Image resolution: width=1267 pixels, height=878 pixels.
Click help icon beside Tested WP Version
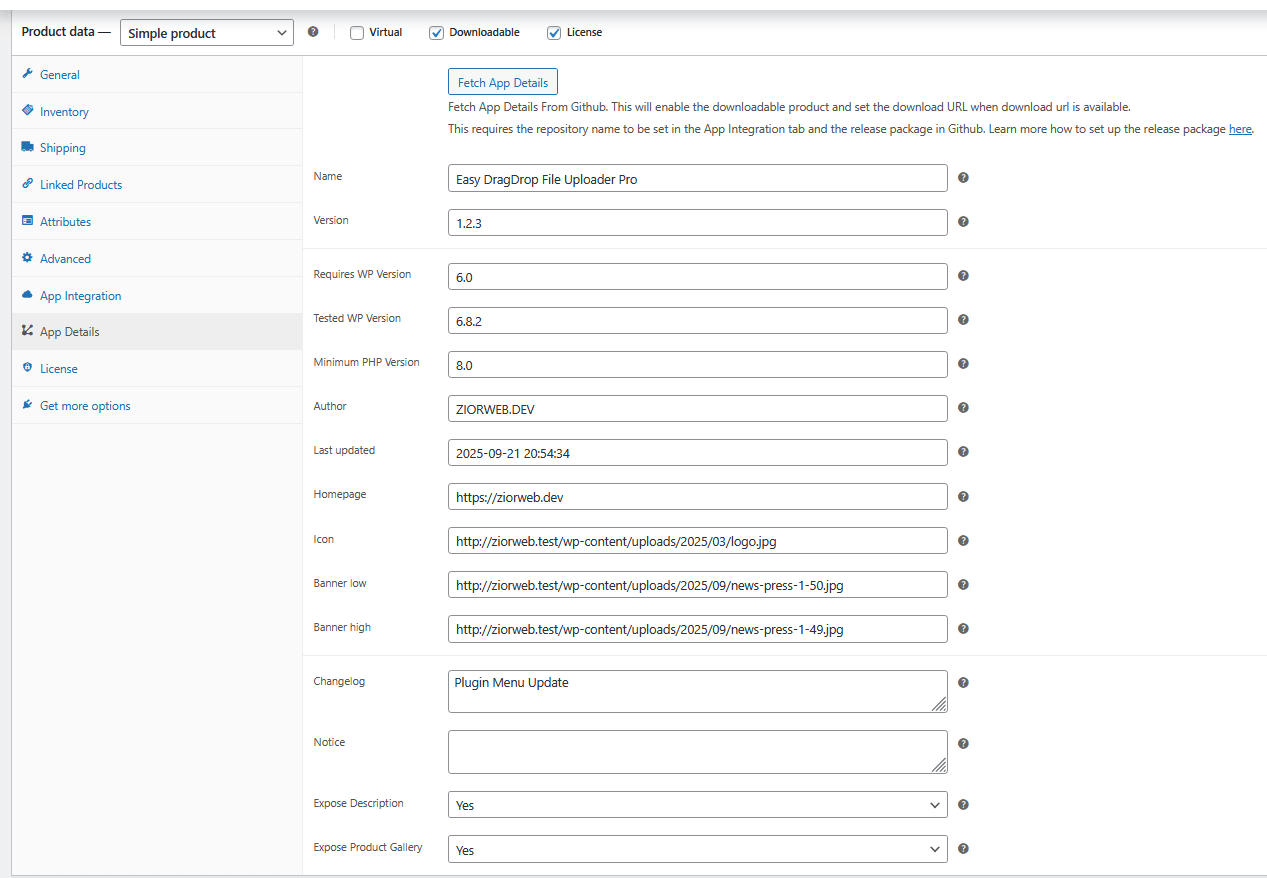pos(963,320)
